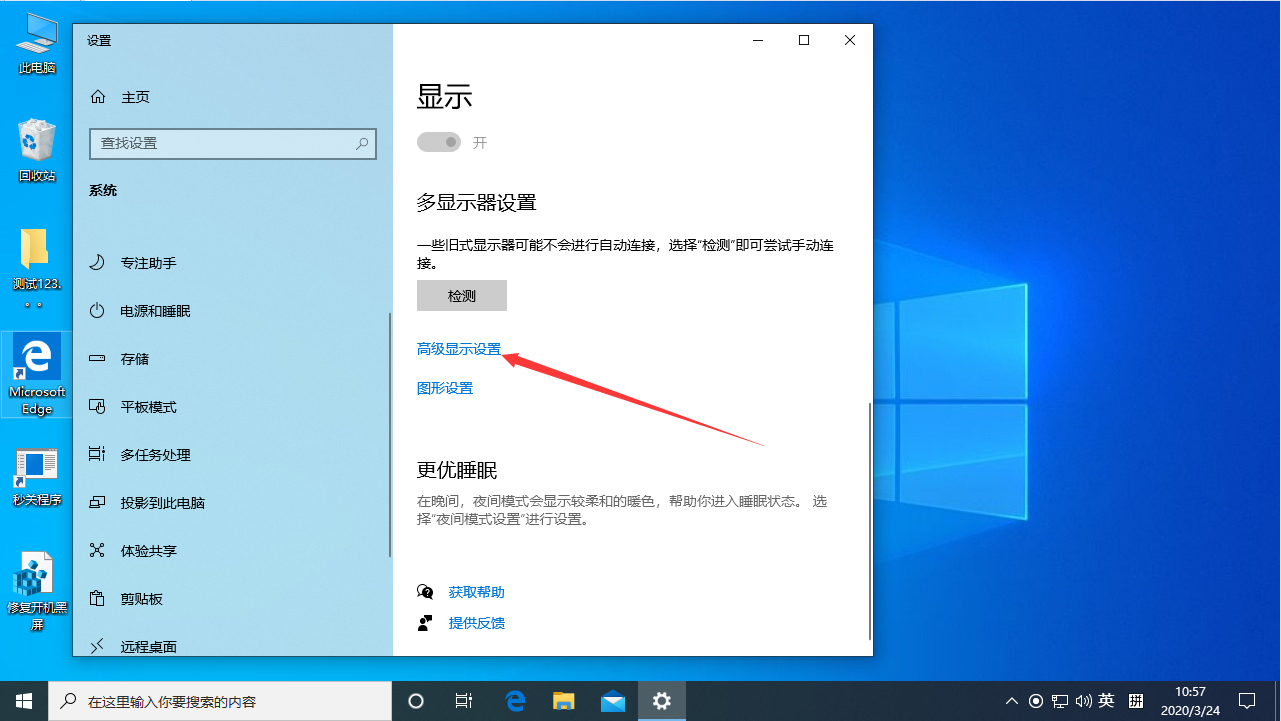
Task: Click 提供反馈 to give feedback
Action: click(x=476, y=622)
